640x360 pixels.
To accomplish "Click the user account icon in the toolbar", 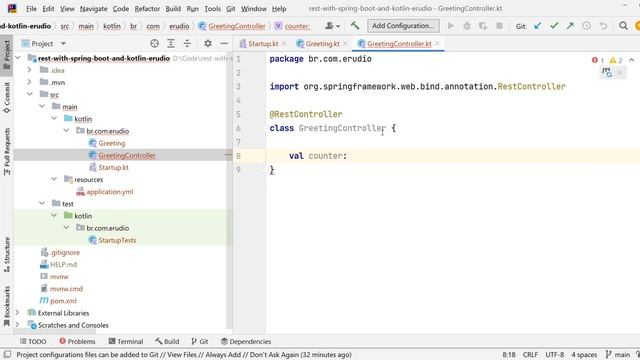I will point(332,26).
